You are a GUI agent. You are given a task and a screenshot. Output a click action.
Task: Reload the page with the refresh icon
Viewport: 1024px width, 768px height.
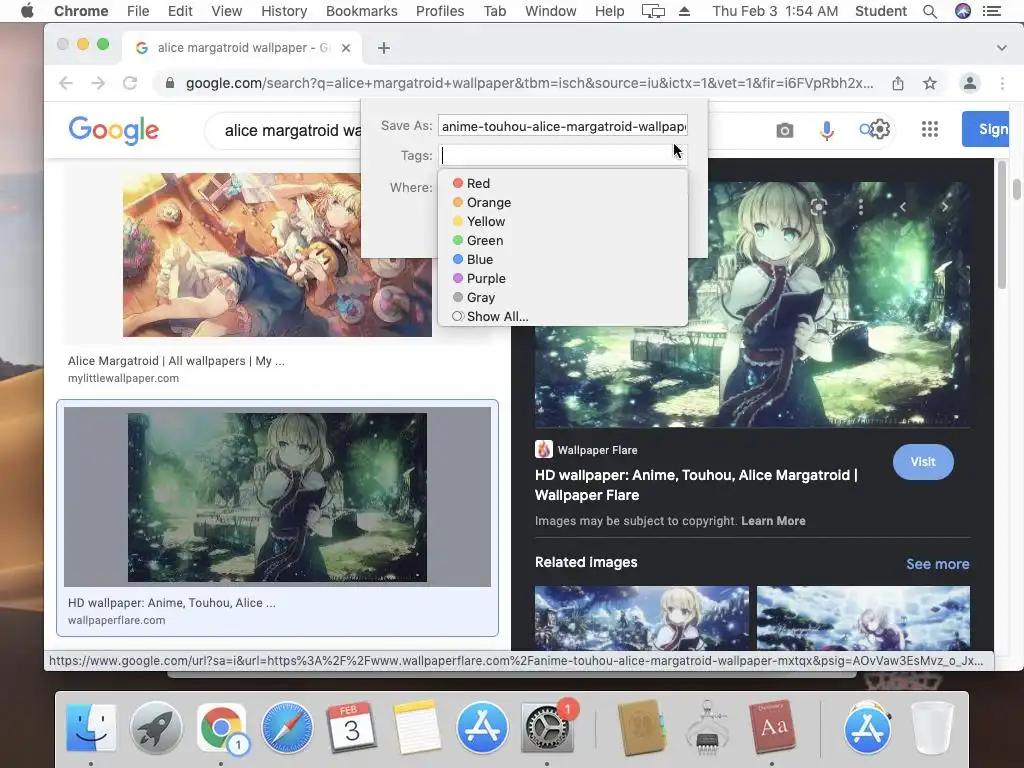click(130, 83)
